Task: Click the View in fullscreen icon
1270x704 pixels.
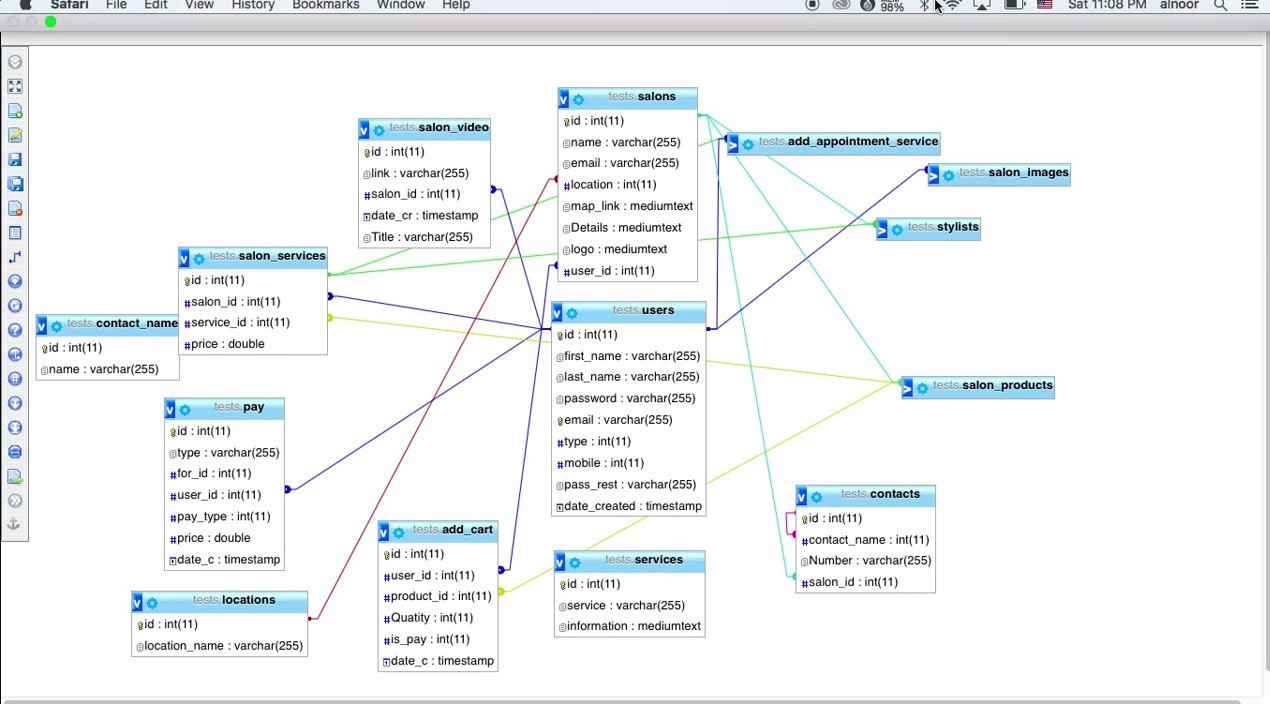Action: pyautogui.click(x=15, y=87)
